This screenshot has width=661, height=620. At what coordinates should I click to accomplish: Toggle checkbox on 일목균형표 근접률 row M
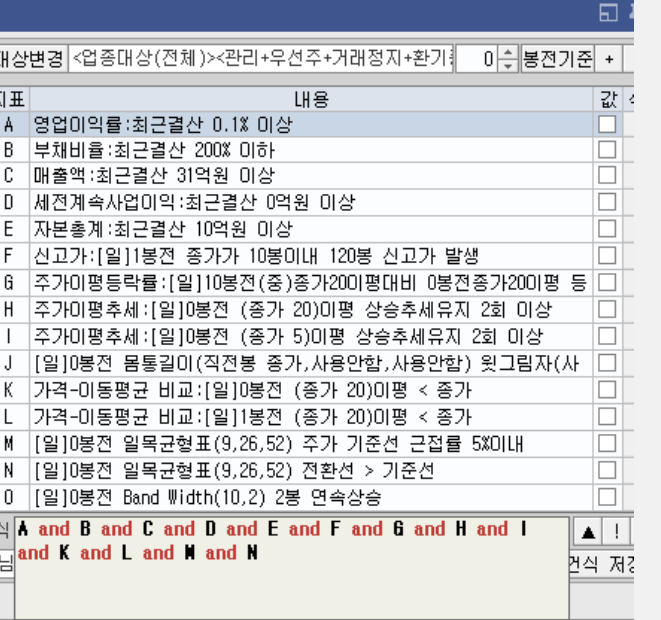click(x=606, y=443)
